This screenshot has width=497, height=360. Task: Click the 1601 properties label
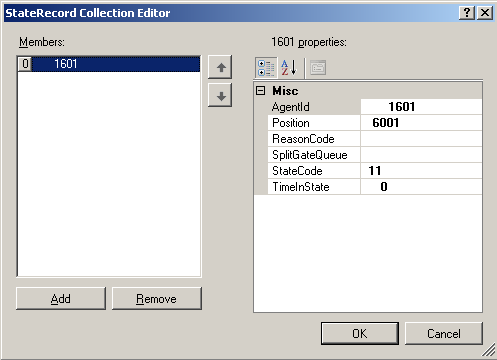[309, 42]
